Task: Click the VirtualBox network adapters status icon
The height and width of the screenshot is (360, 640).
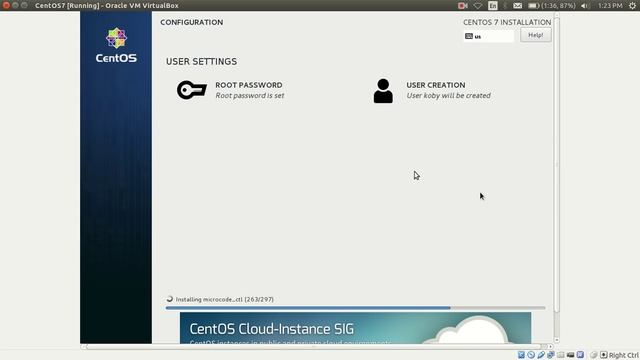Action: [551, 355]
